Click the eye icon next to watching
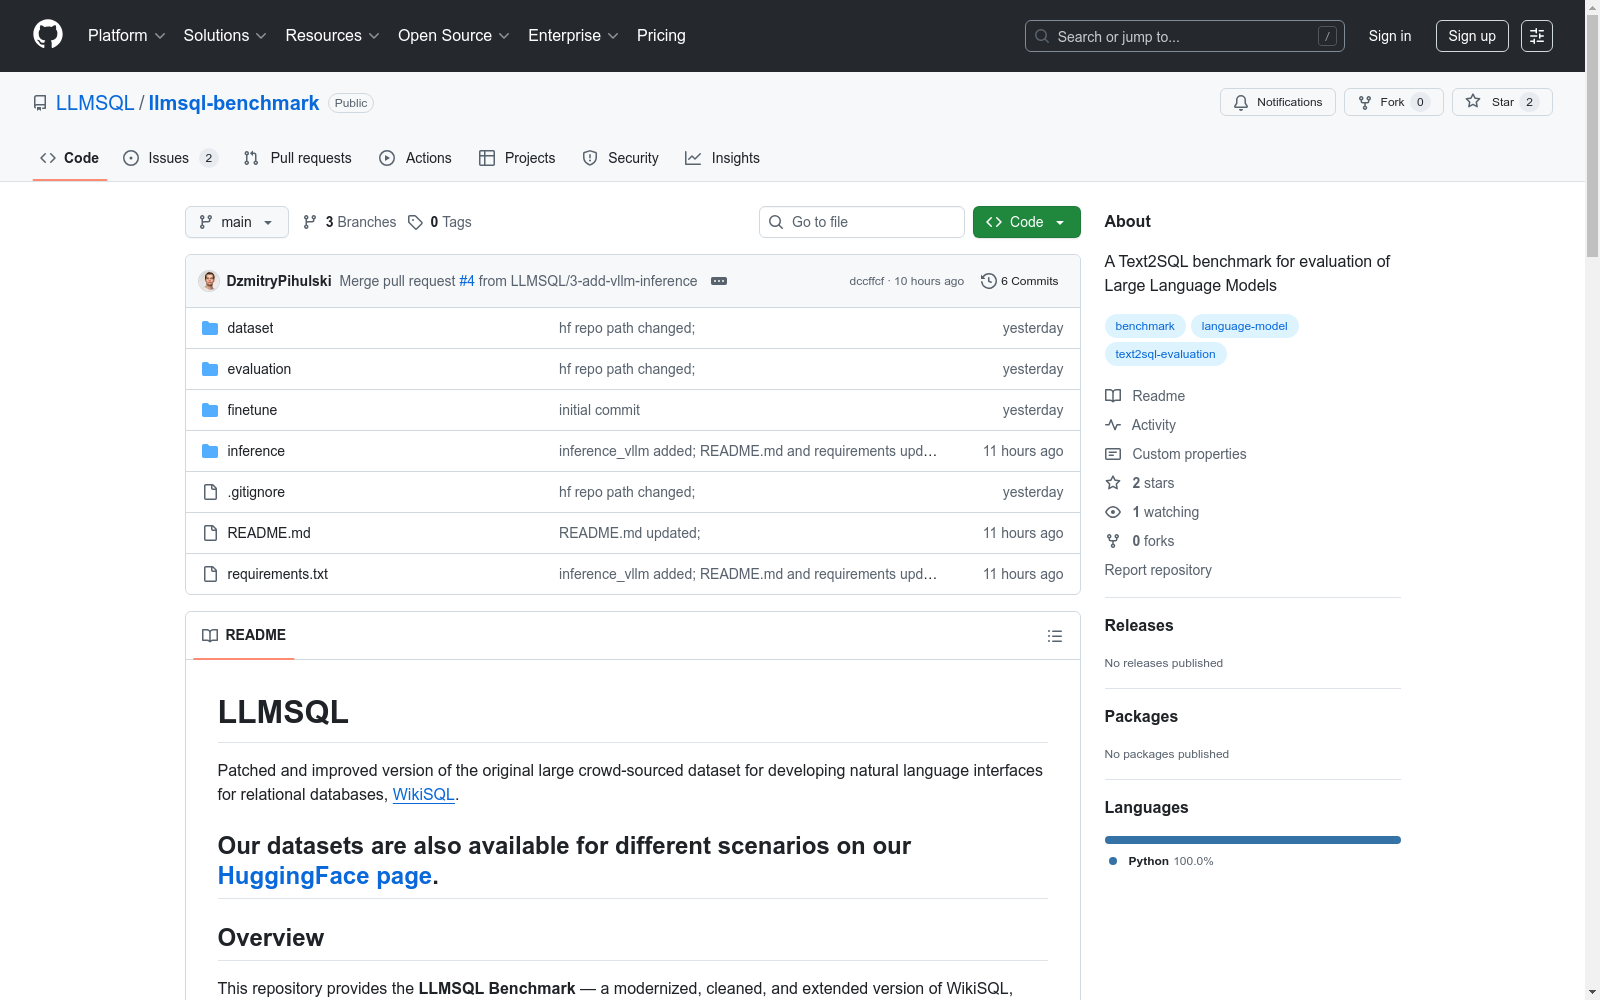Viewport: 1600px width, 1000px height. click(x=1113, y=512)
